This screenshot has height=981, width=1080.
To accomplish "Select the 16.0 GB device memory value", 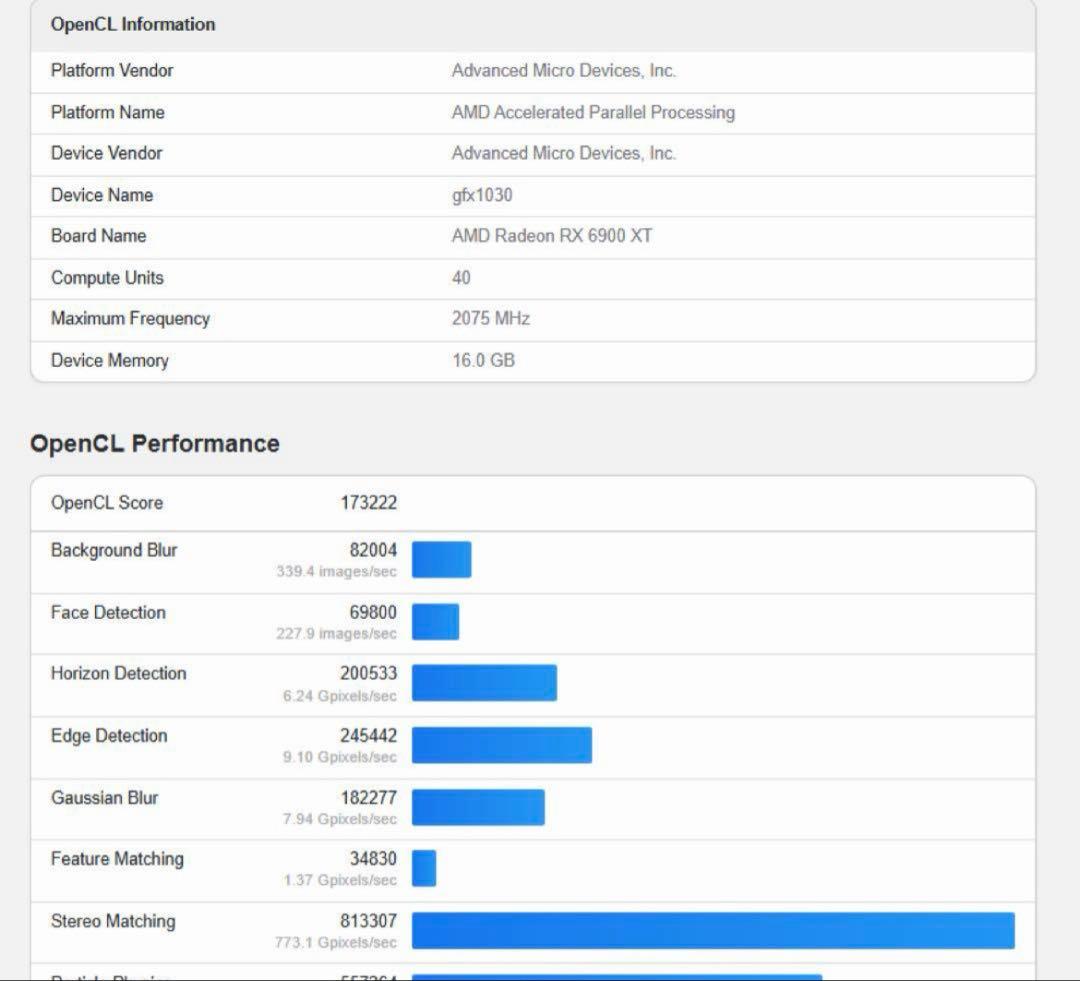I will click(x=483, y=361).
